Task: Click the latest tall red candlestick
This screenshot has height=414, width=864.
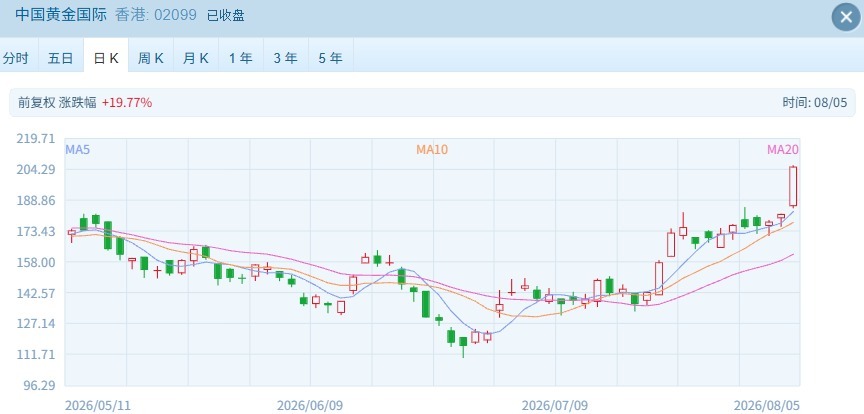Action: [793, 186]
